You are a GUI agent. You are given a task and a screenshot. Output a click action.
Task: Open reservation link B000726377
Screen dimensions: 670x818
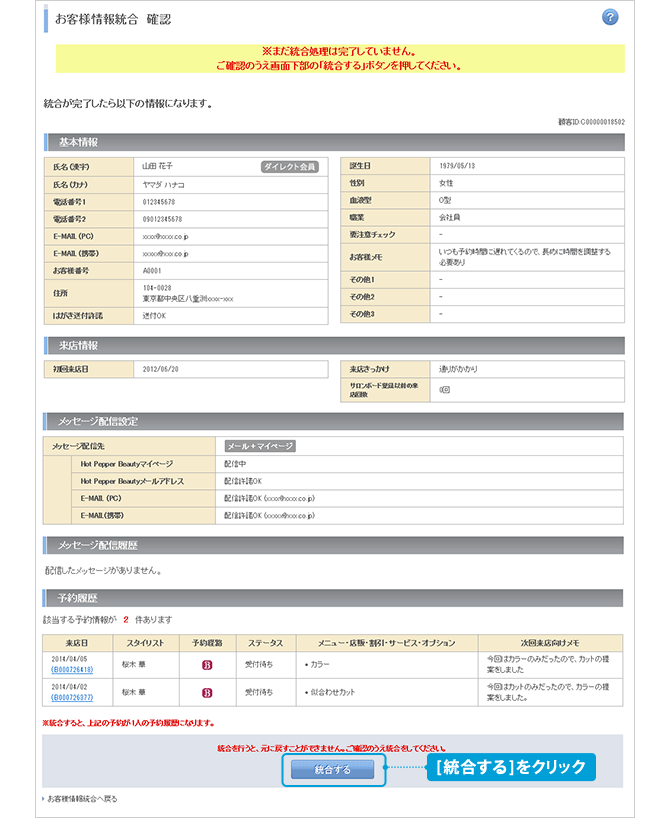click(x=72, y=697)
